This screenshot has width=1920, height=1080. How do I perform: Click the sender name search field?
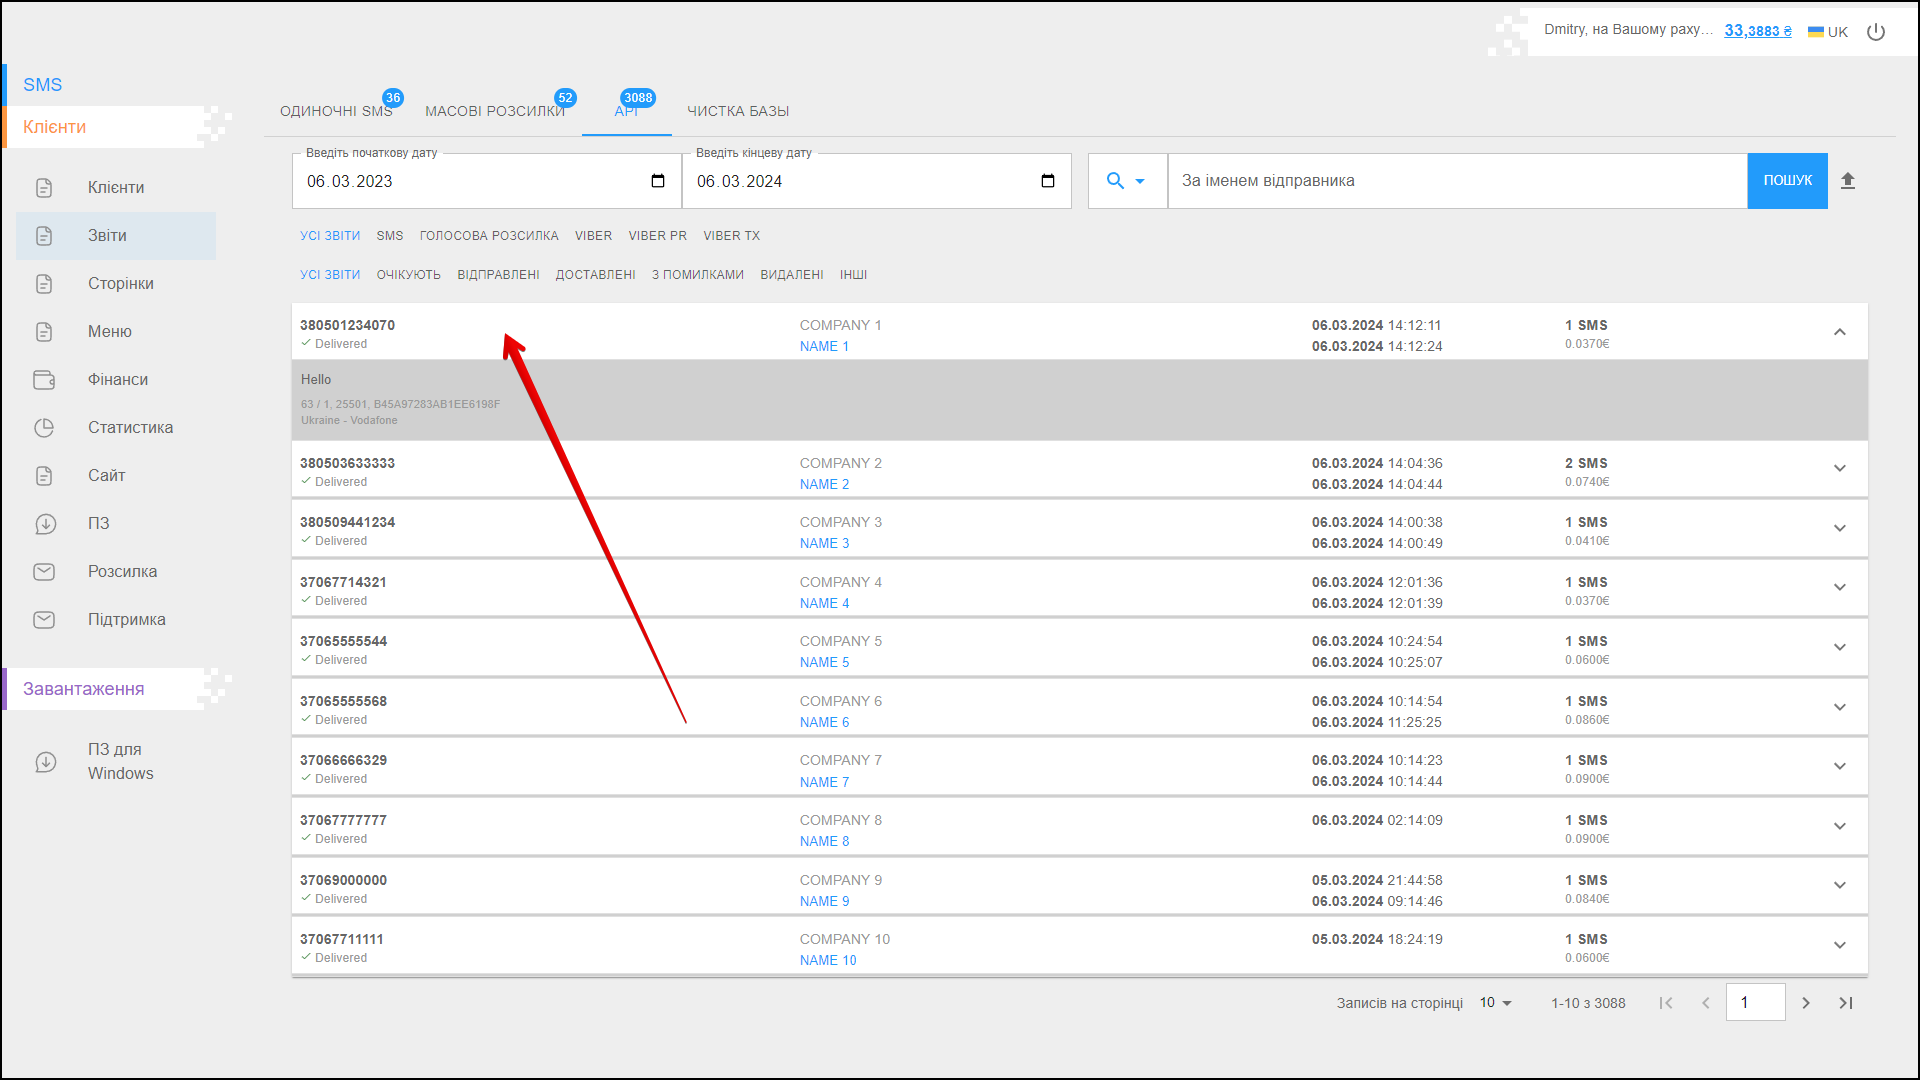[x=1456, y=181]
